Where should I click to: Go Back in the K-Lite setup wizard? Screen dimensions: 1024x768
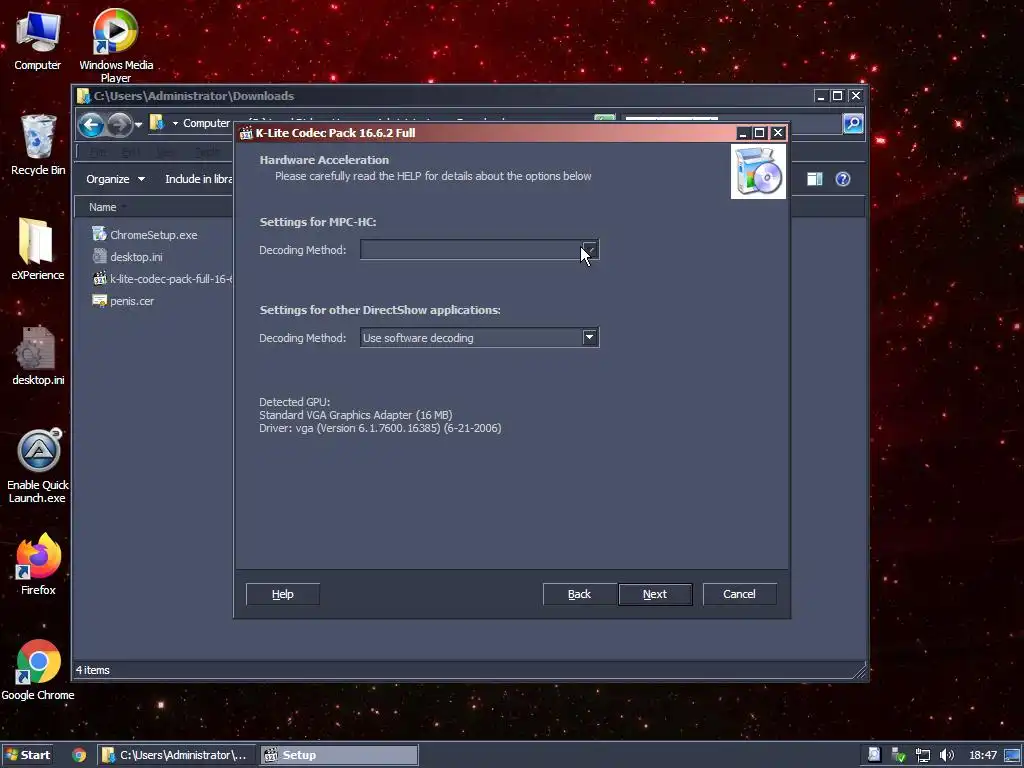pyautogui.click(x=579, y=594)
